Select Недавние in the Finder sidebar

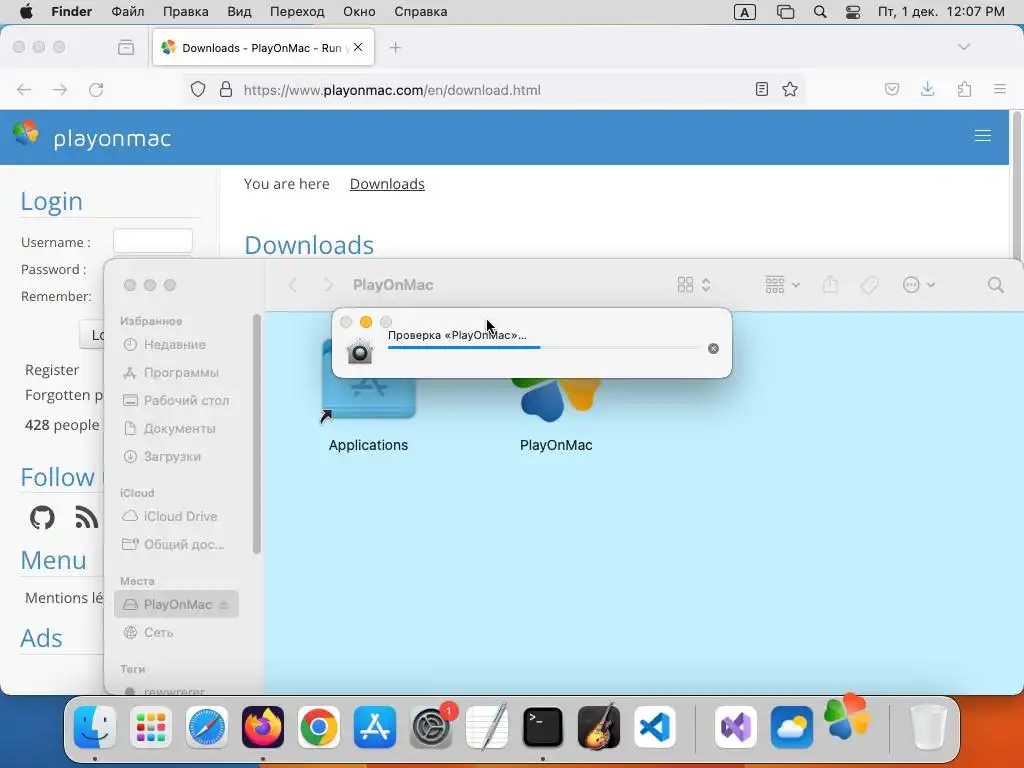176,344
